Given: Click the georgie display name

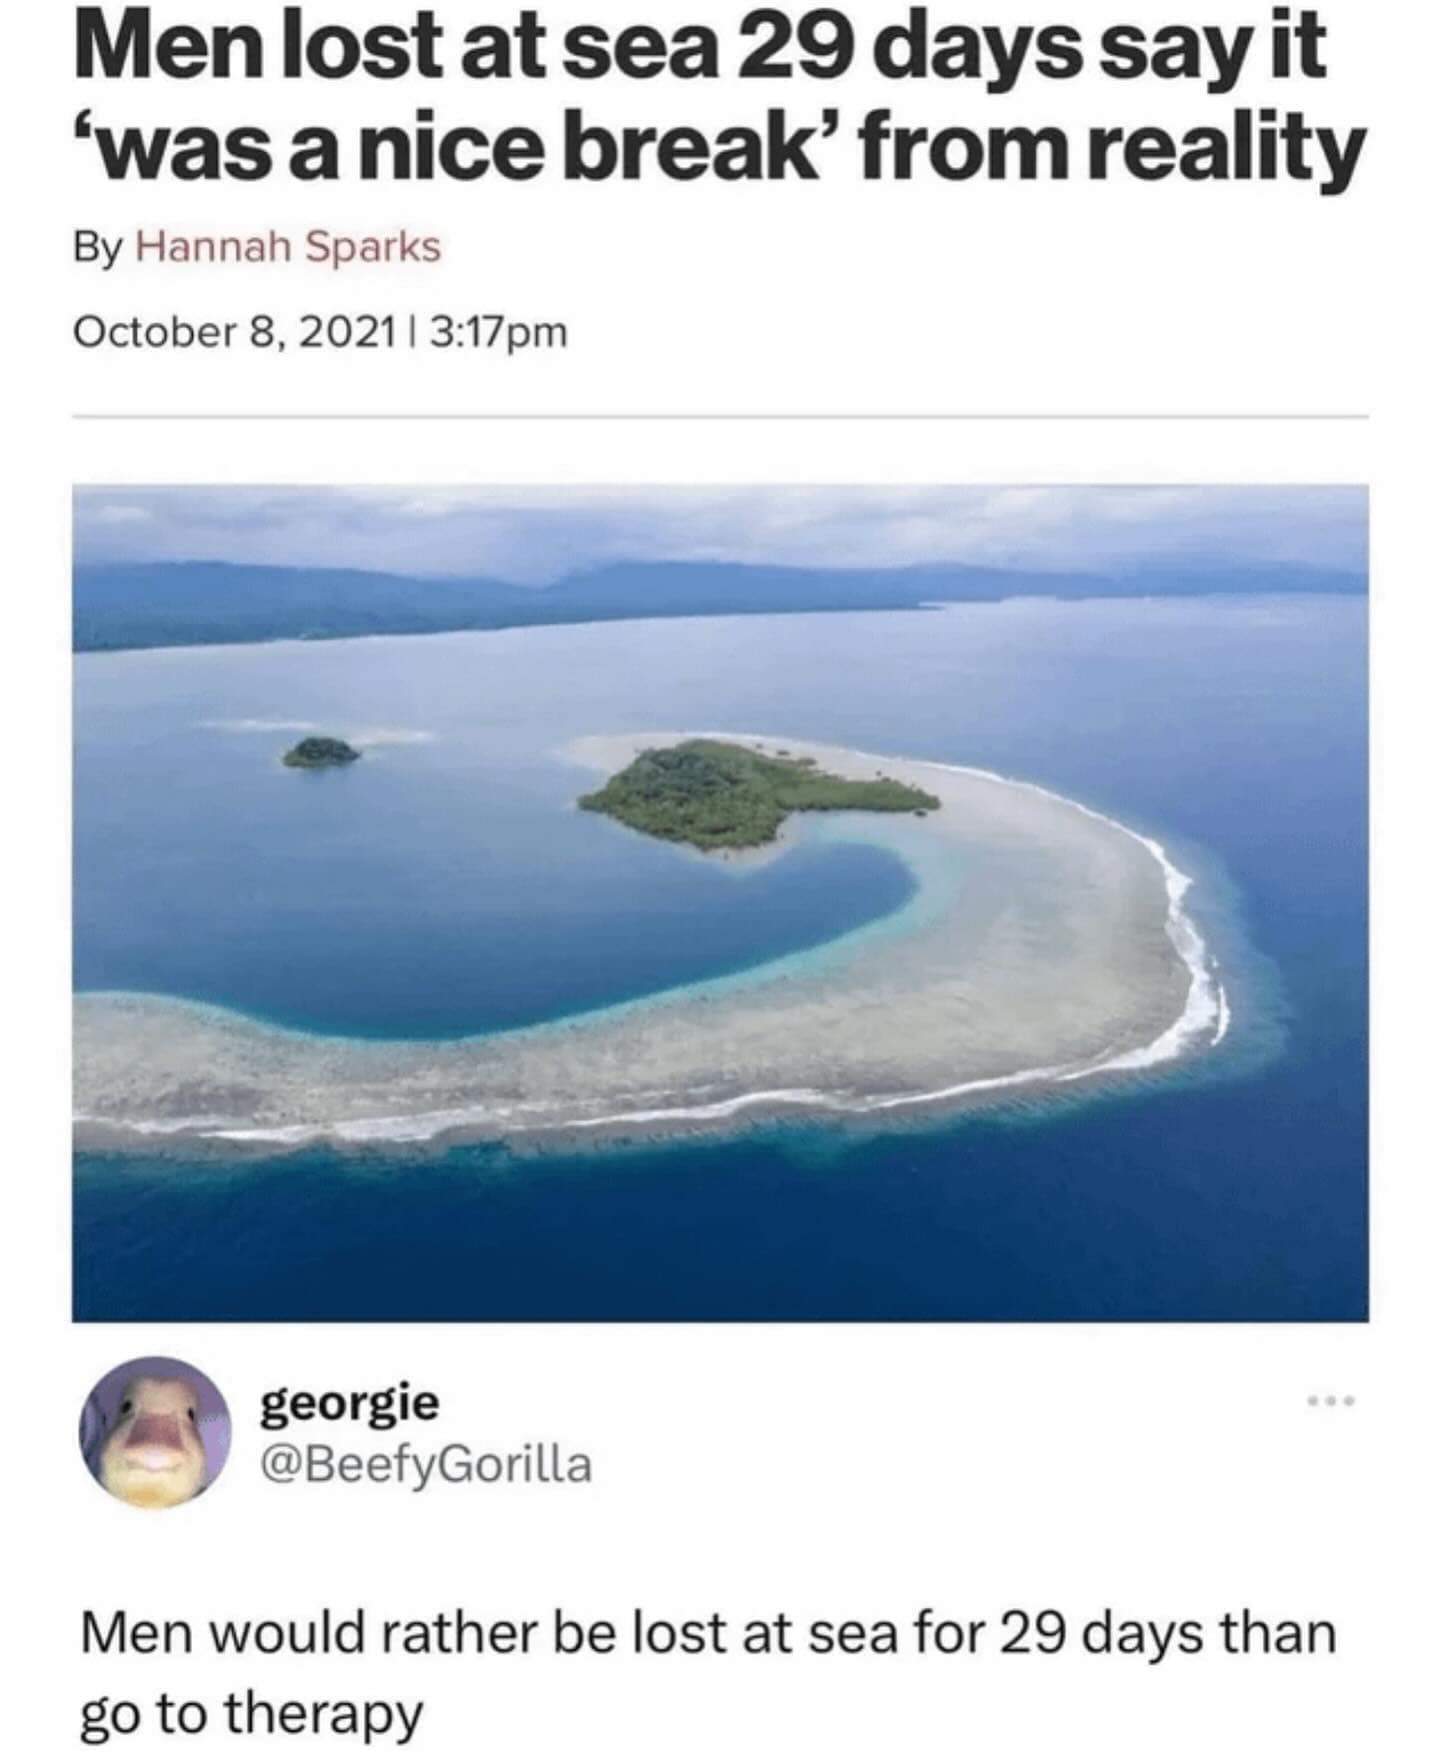Looking at the screenshot, I should tap(349, 1405).
